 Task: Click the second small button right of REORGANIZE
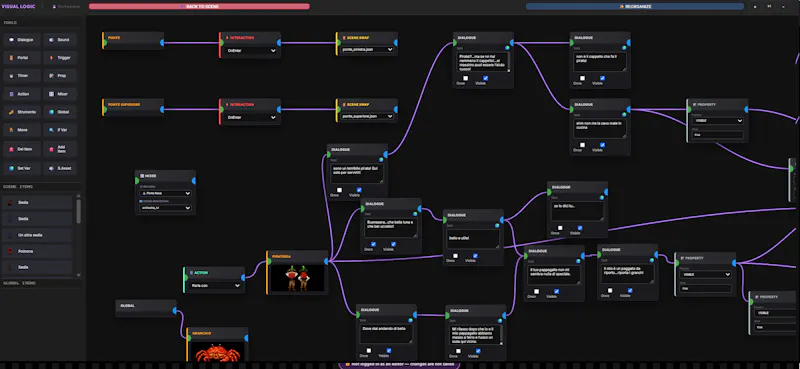pos(769,7)
